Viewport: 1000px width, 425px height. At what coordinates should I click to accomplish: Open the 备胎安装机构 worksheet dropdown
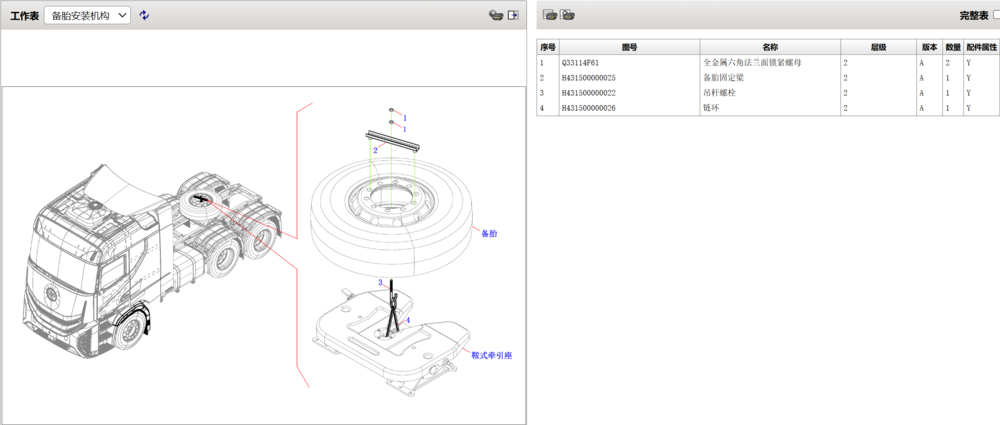pyautogui.click(x=87, y=15)
